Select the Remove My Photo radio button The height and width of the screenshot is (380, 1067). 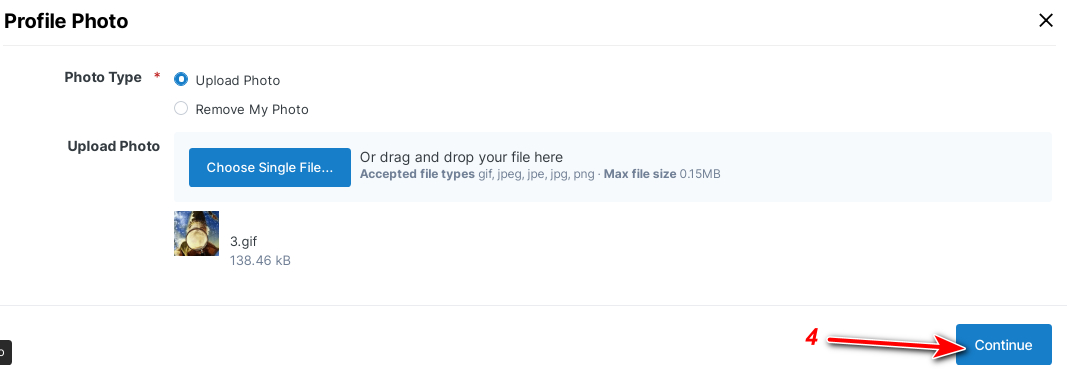coord(181,108)
